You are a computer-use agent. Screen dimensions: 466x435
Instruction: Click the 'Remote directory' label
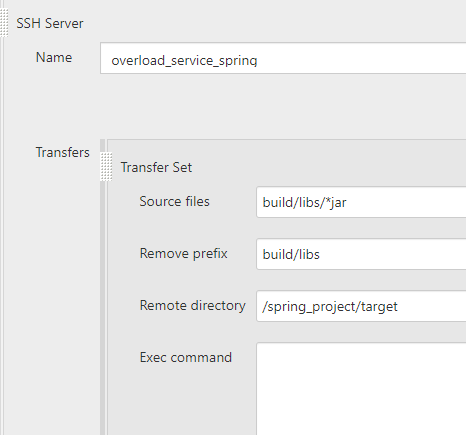pos(192,306)
